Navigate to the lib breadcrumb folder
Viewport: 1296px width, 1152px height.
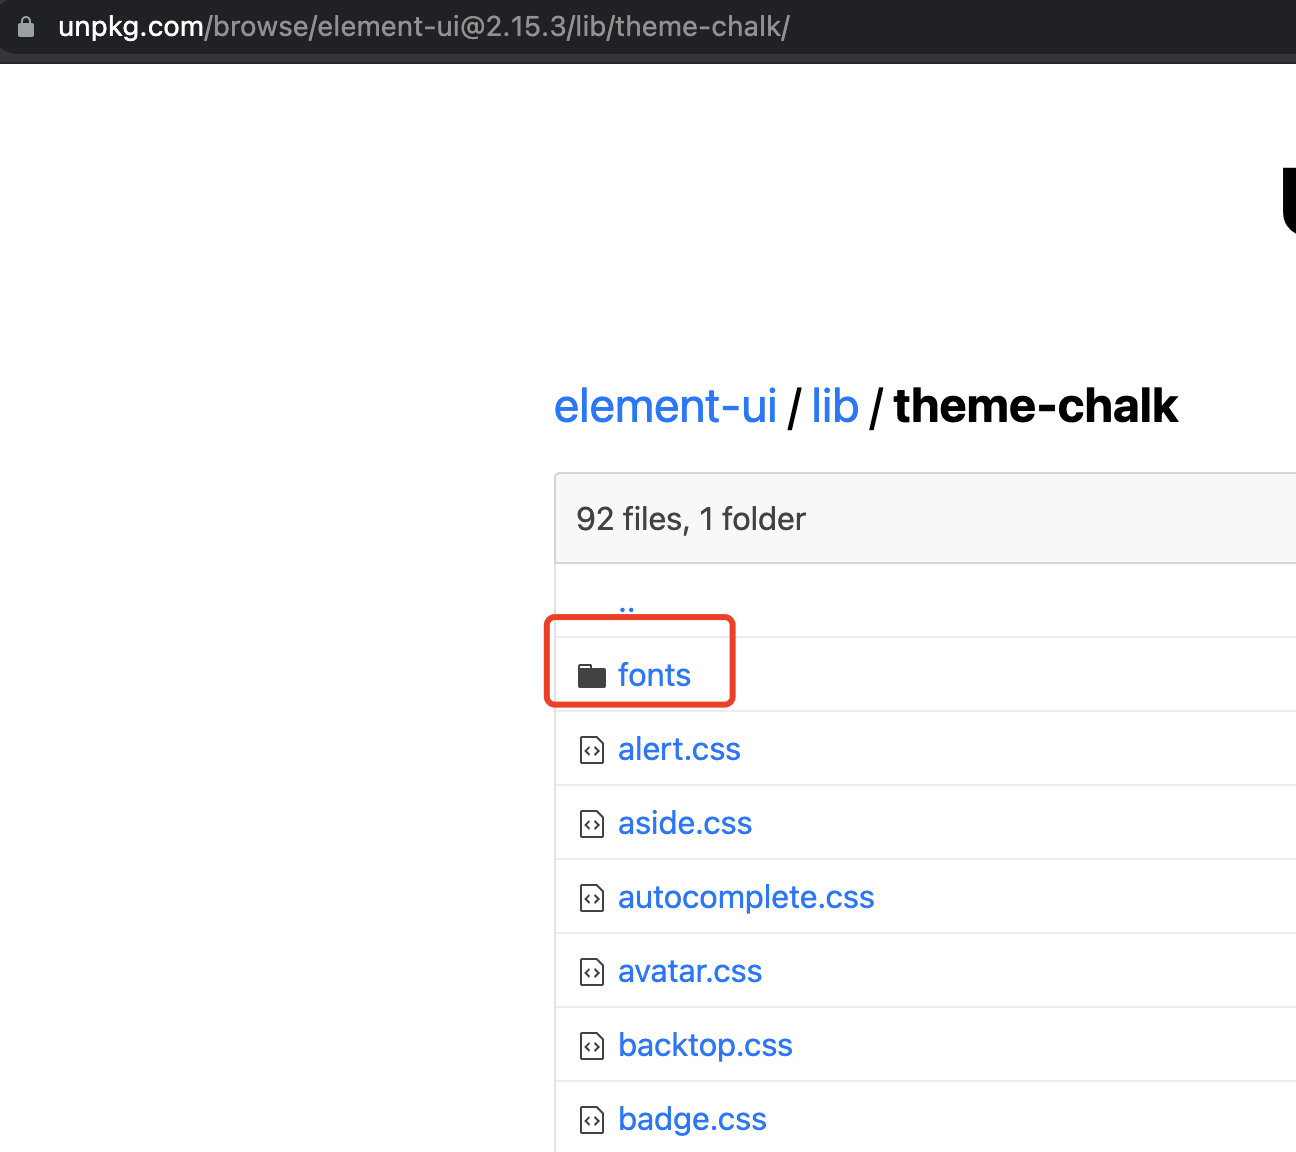click(835, 406)
